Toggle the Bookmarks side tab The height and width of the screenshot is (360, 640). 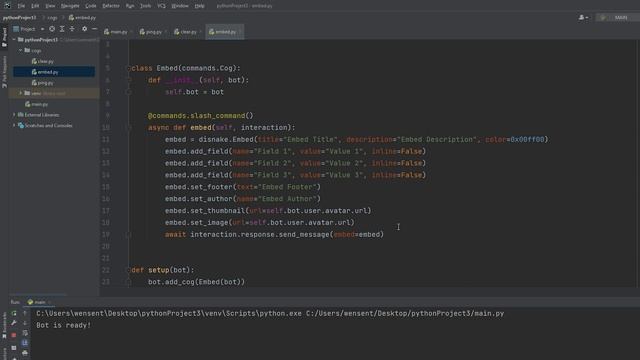point(4,326)
